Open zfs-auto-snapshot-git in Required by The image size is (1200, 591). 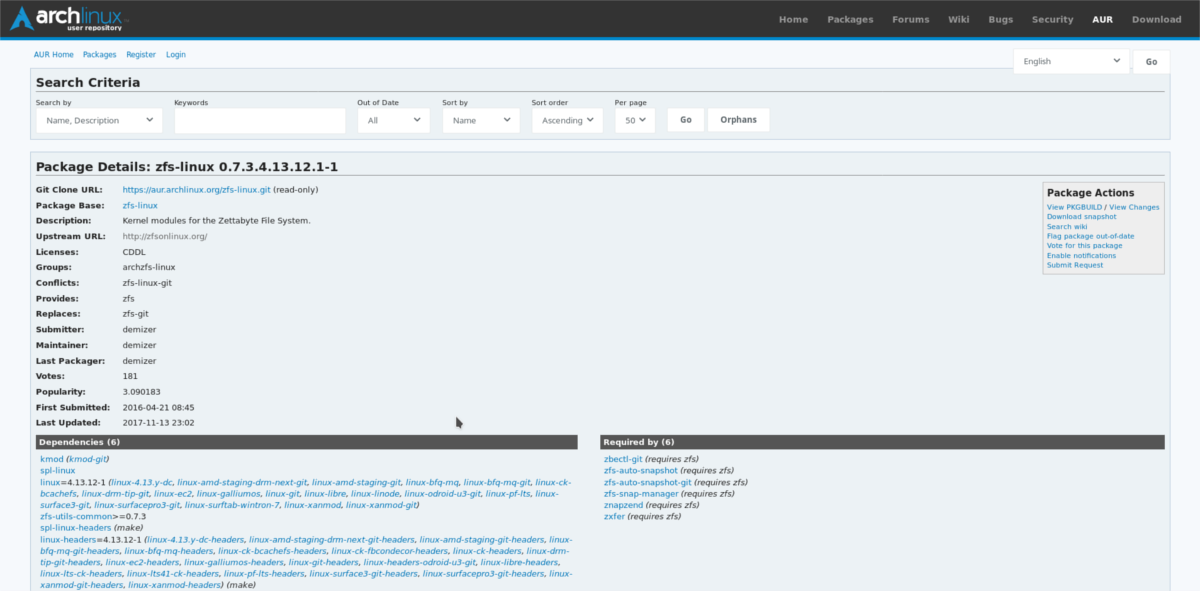647,482
